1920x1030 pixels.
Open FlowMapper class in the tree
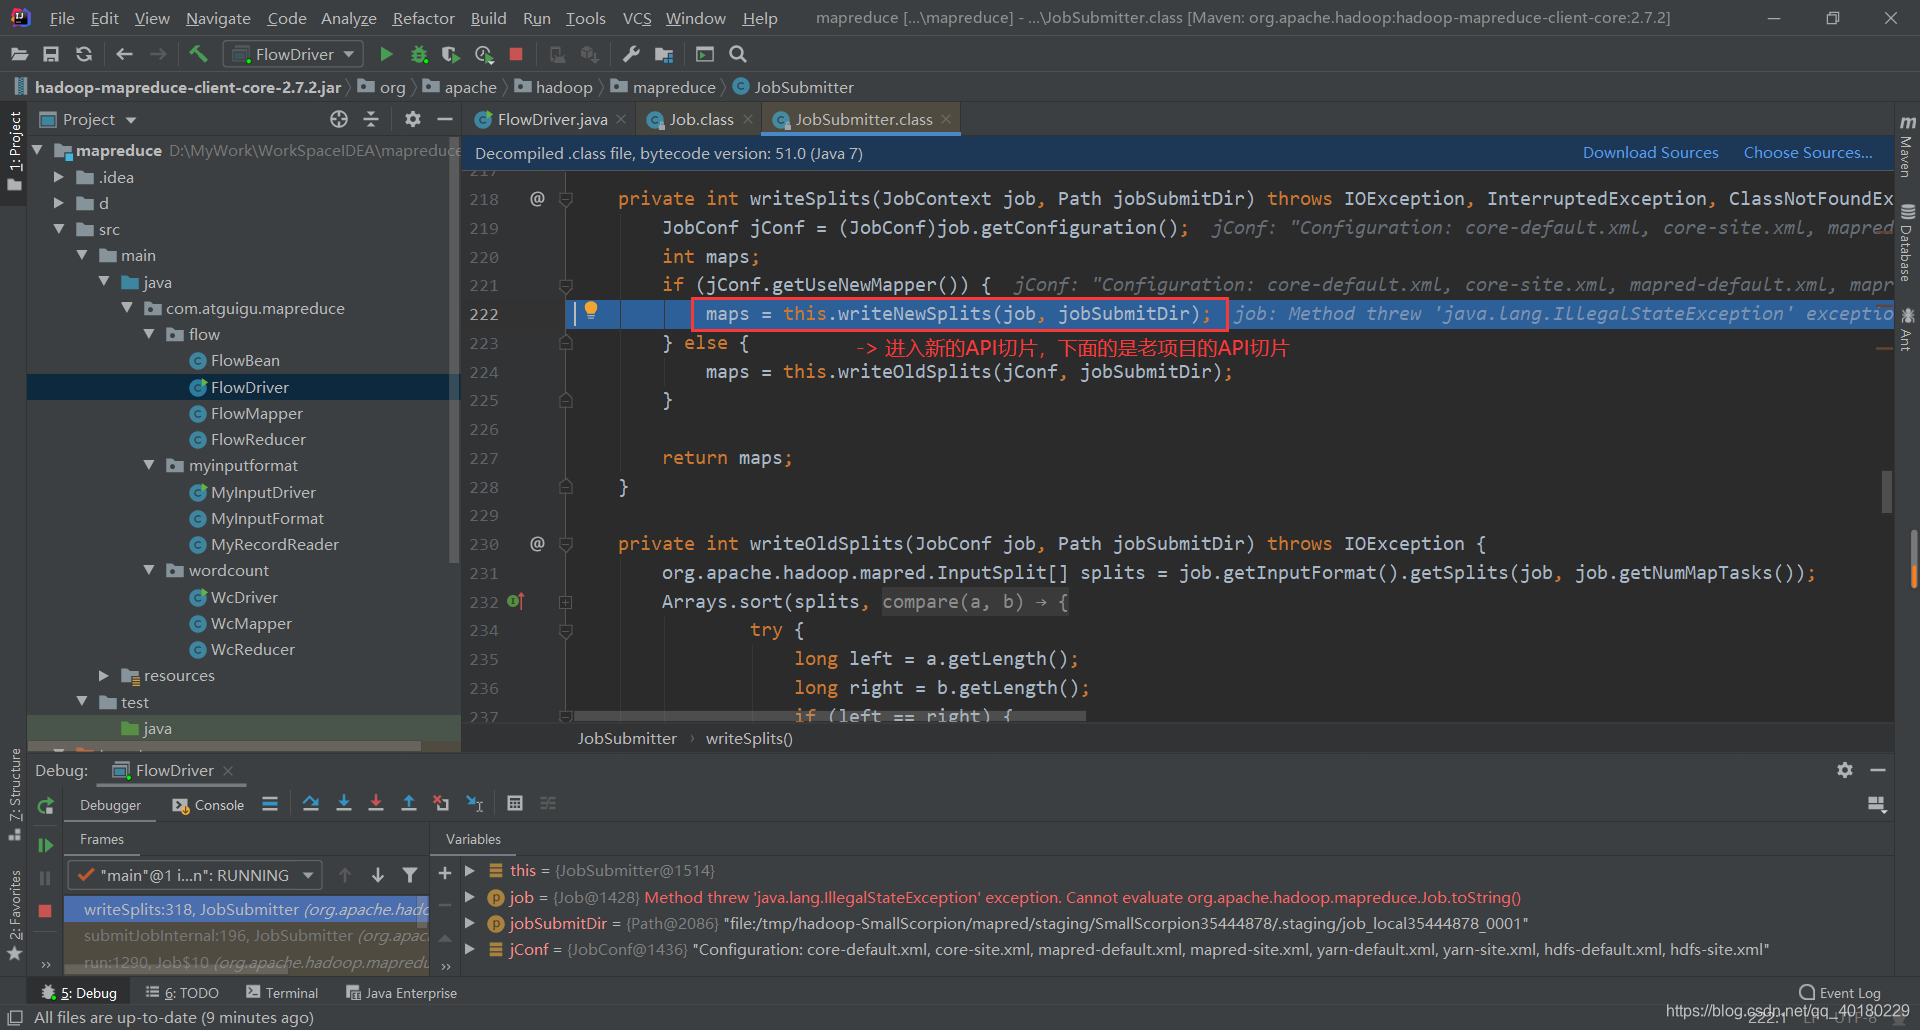click(256, 413)
